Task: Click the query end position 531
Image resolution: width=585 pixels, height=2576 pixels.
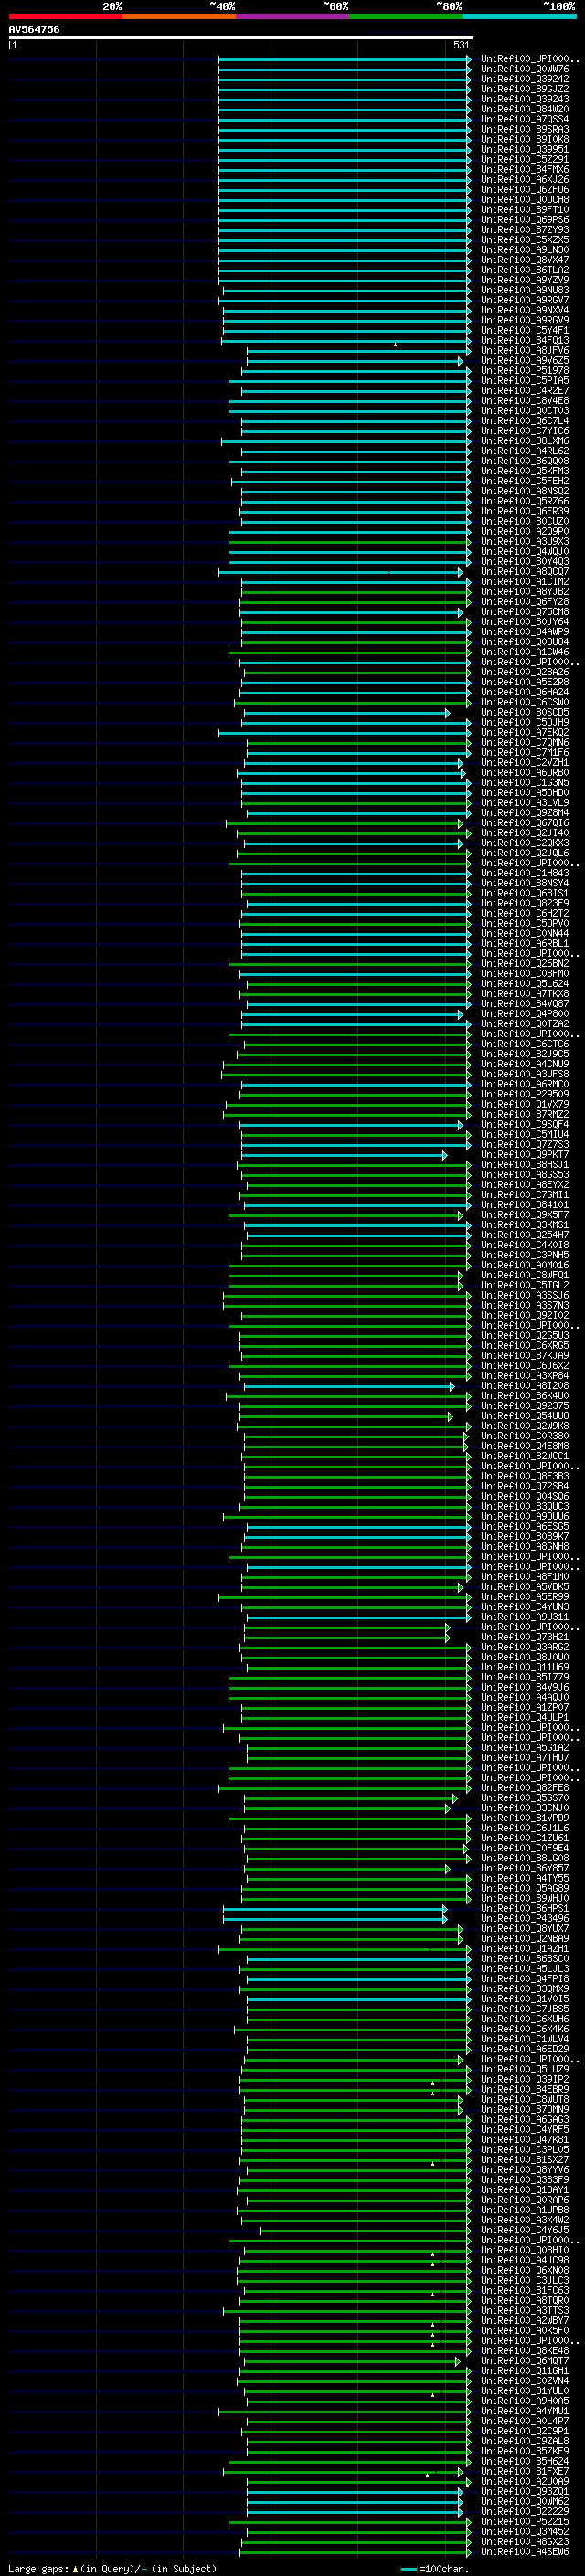Action: (x=462, y=45)
